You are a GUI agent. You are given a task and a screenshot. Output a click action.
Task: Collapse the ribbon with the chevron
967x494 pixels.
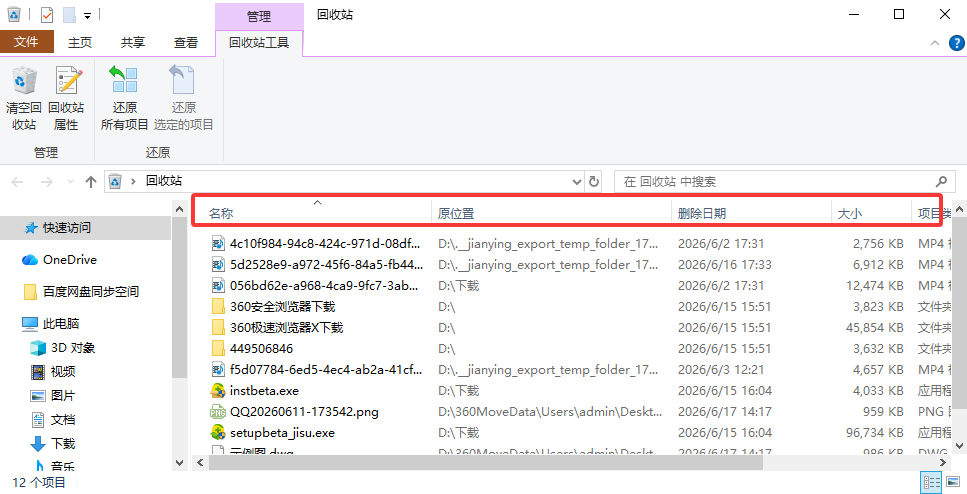point(935,43)
